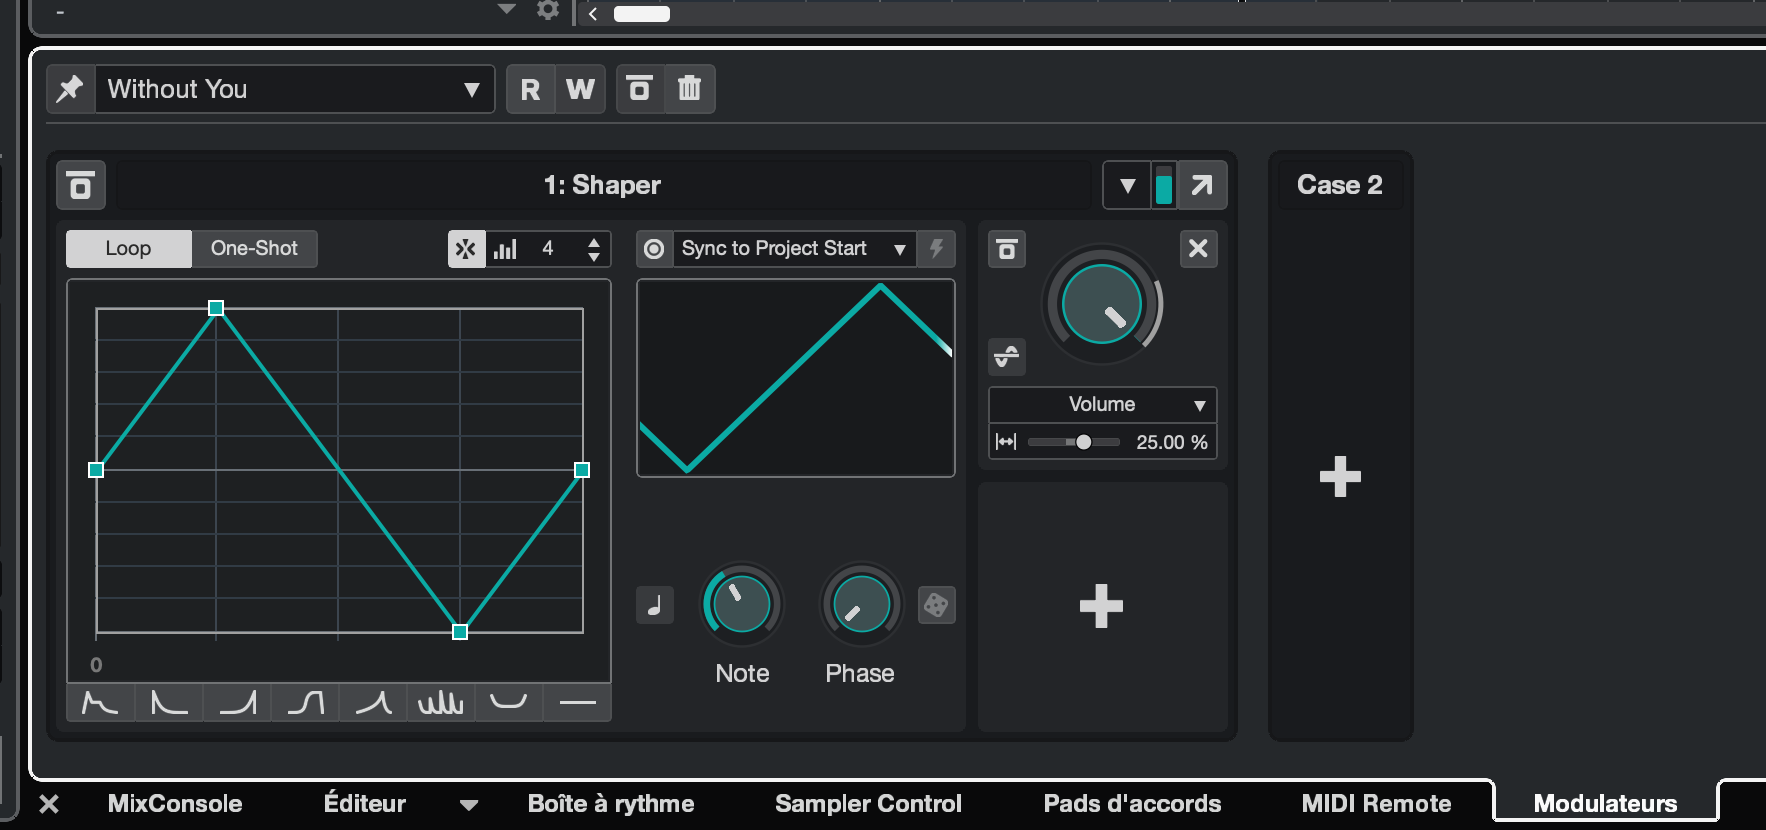Click the pin icon beside Without You

[x=71, y=89]
